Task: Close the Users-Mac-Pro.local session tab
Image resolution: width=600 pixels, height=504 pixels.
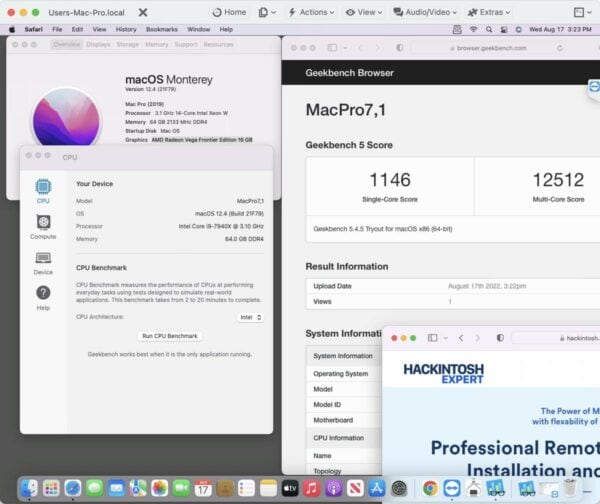Action: click(x=143, y=13)
